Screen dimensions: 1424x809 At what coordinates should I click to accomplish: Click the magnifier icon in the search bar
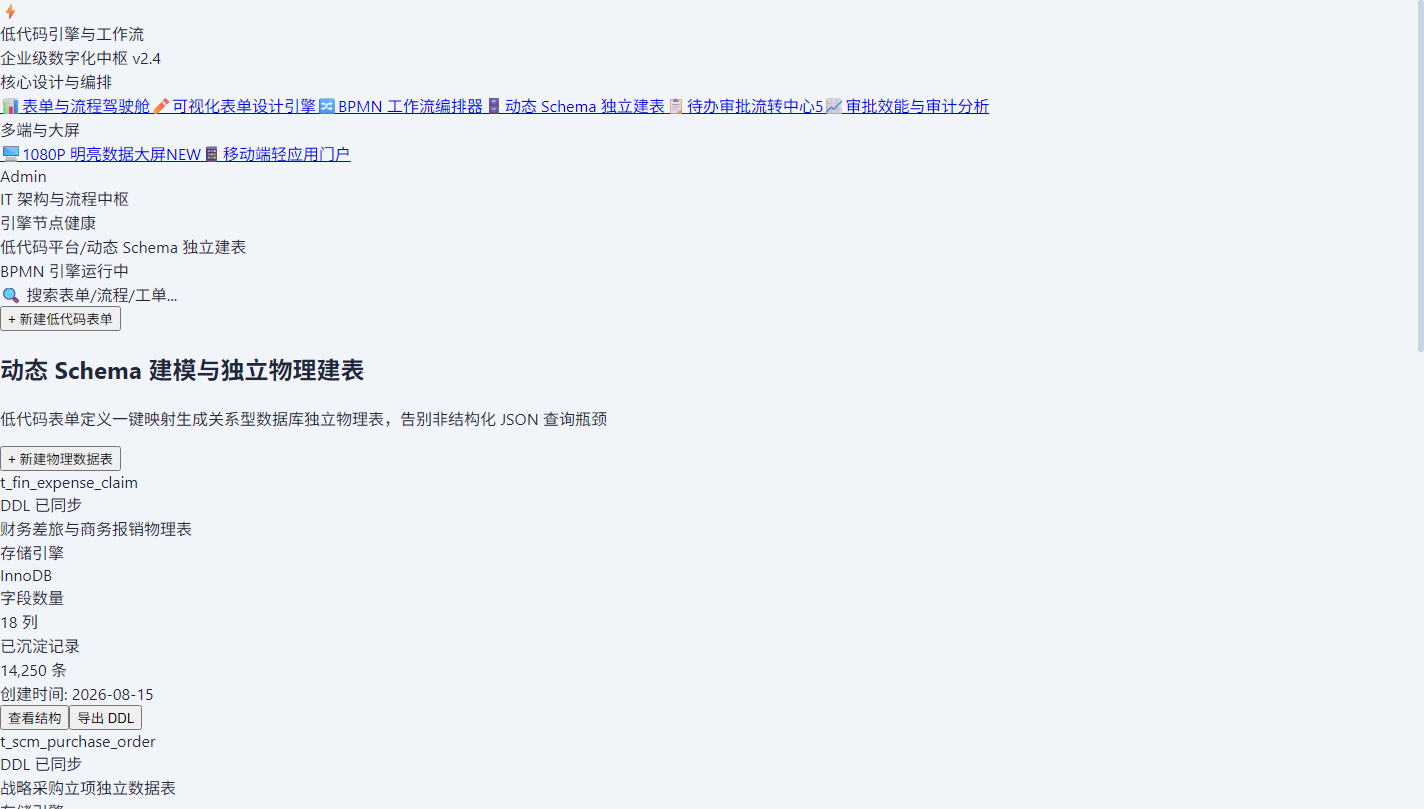point(10,295)
